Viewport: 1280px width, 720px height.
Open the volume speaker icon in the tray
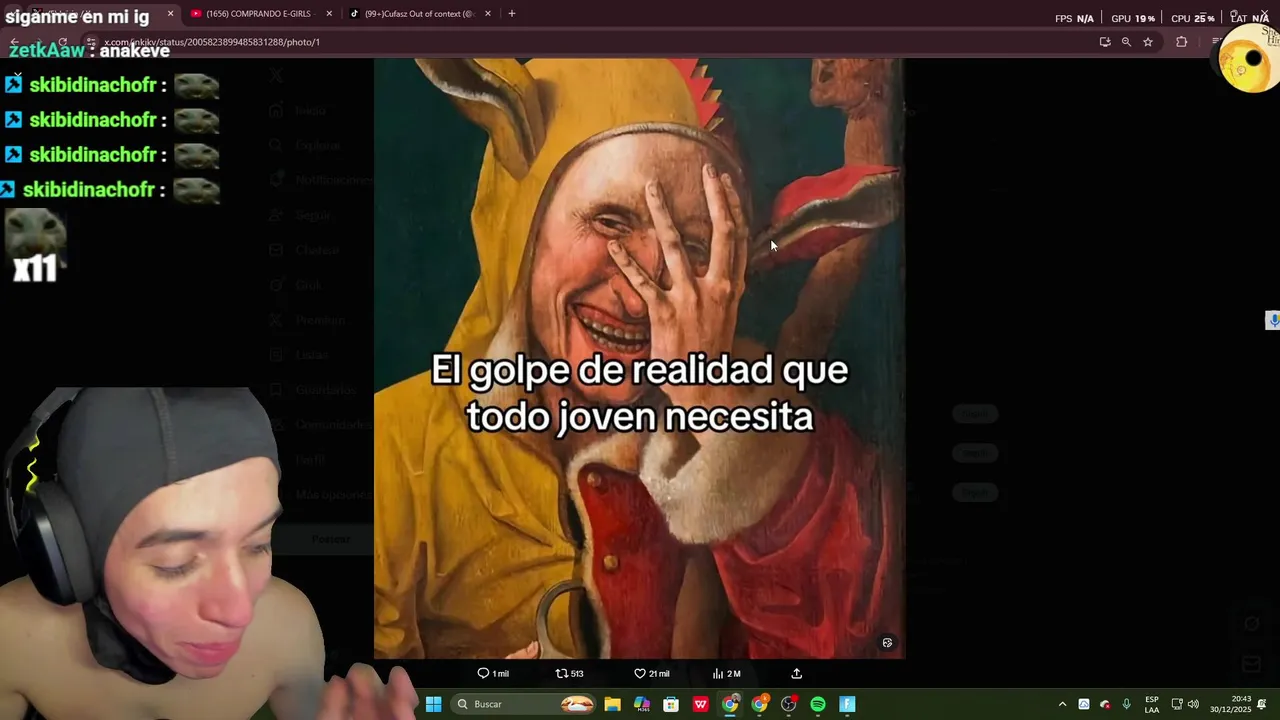pos(1193,704)
